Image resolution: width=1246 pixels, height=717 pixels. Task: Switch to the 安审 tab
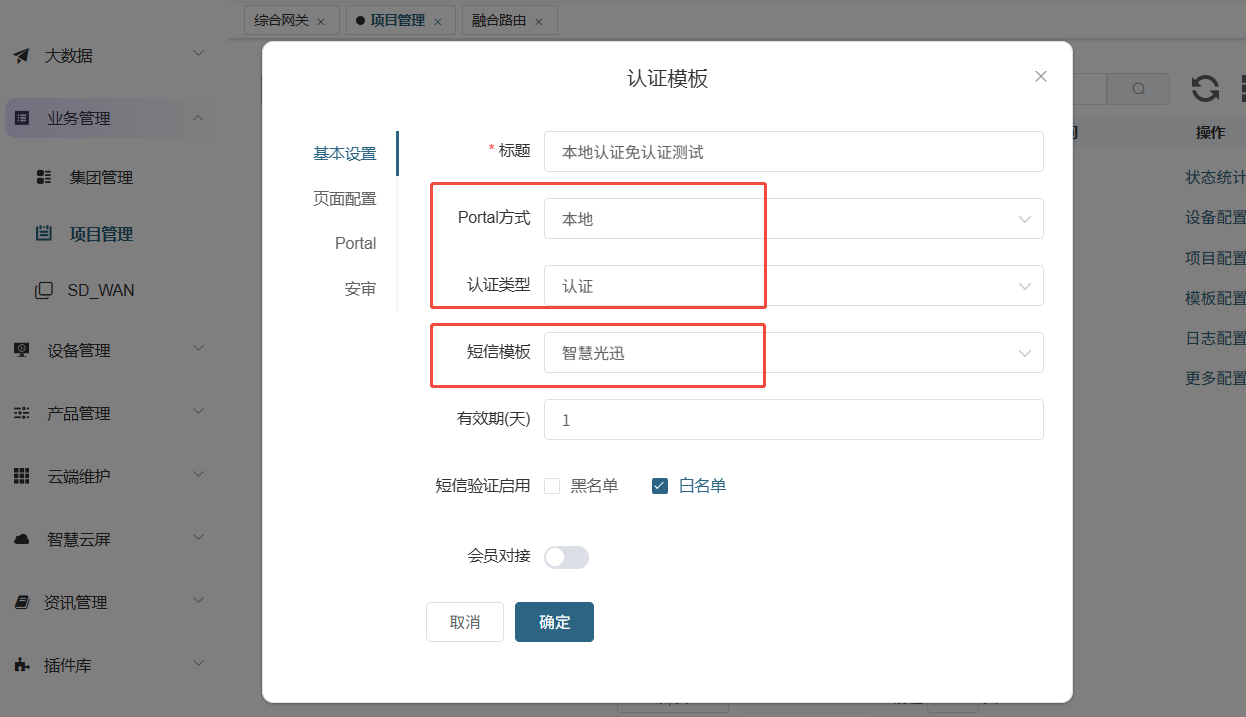tap(360, 289)
